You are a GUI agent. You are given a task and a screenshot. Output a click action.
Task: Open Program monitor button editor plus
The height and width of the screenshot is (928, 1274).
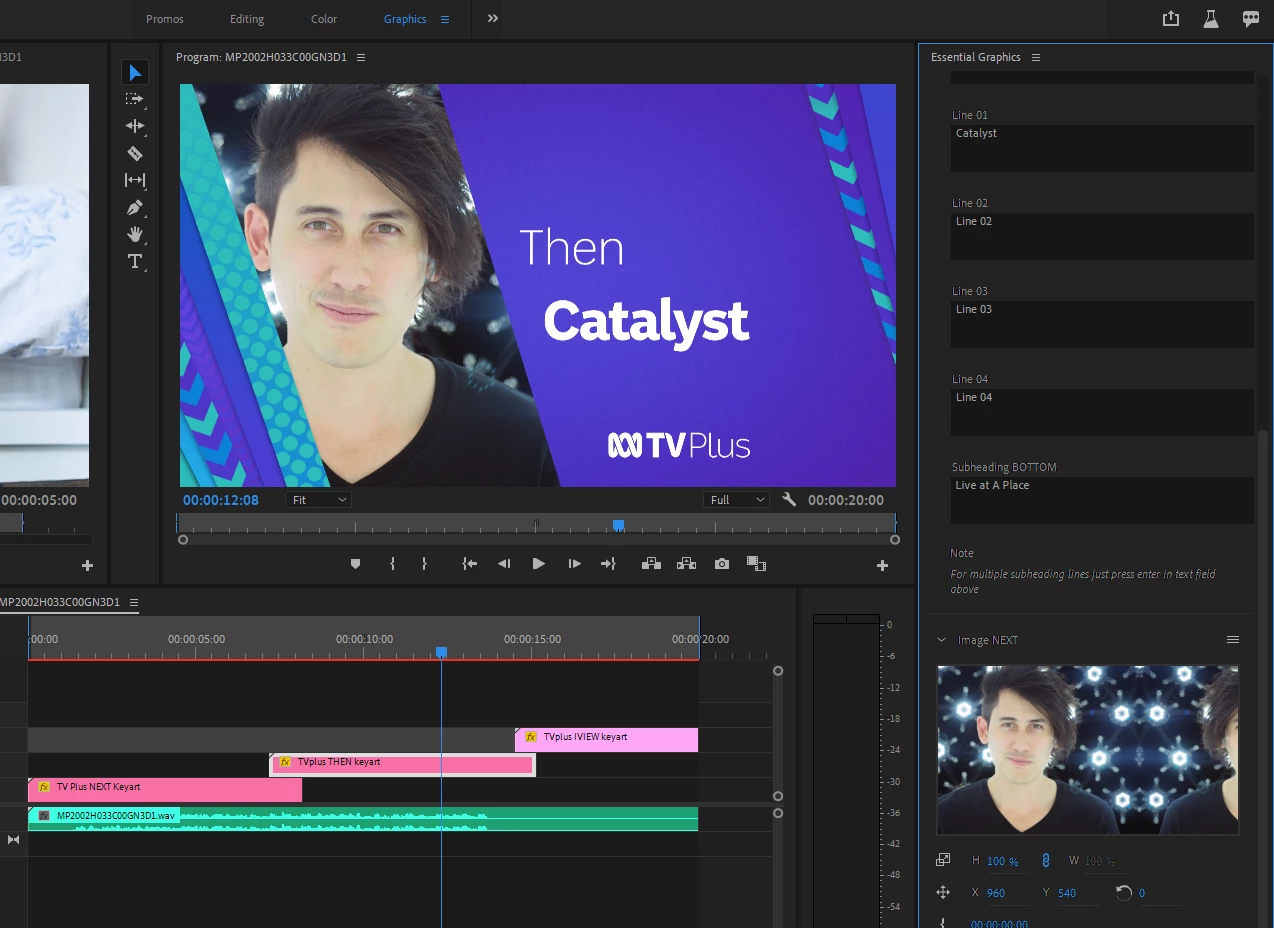pos(882,565)
